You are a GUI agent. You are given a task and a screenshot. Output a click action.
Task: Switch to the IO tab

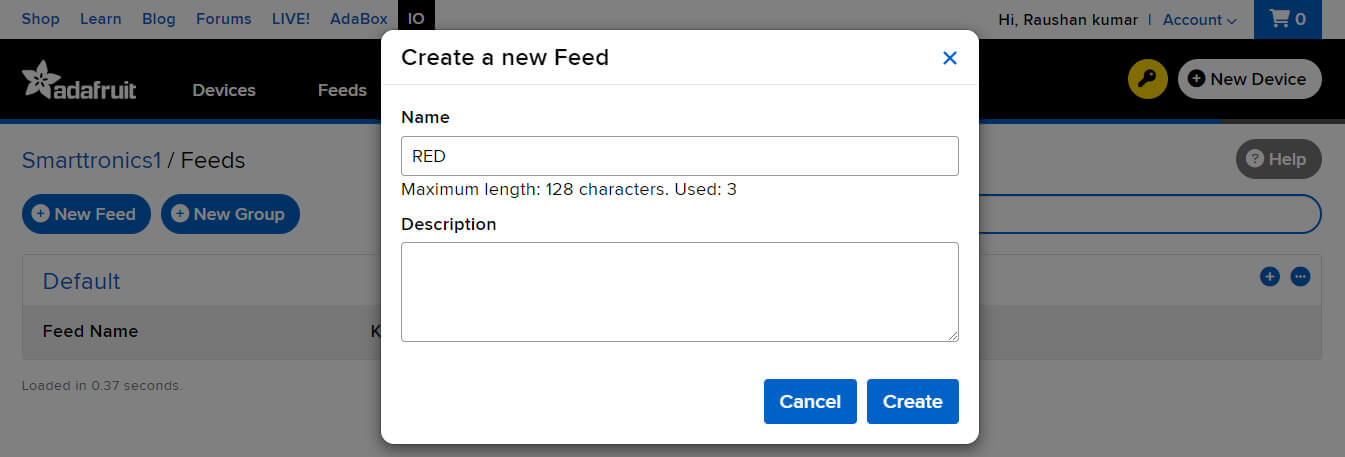click(x=416, y=19)
